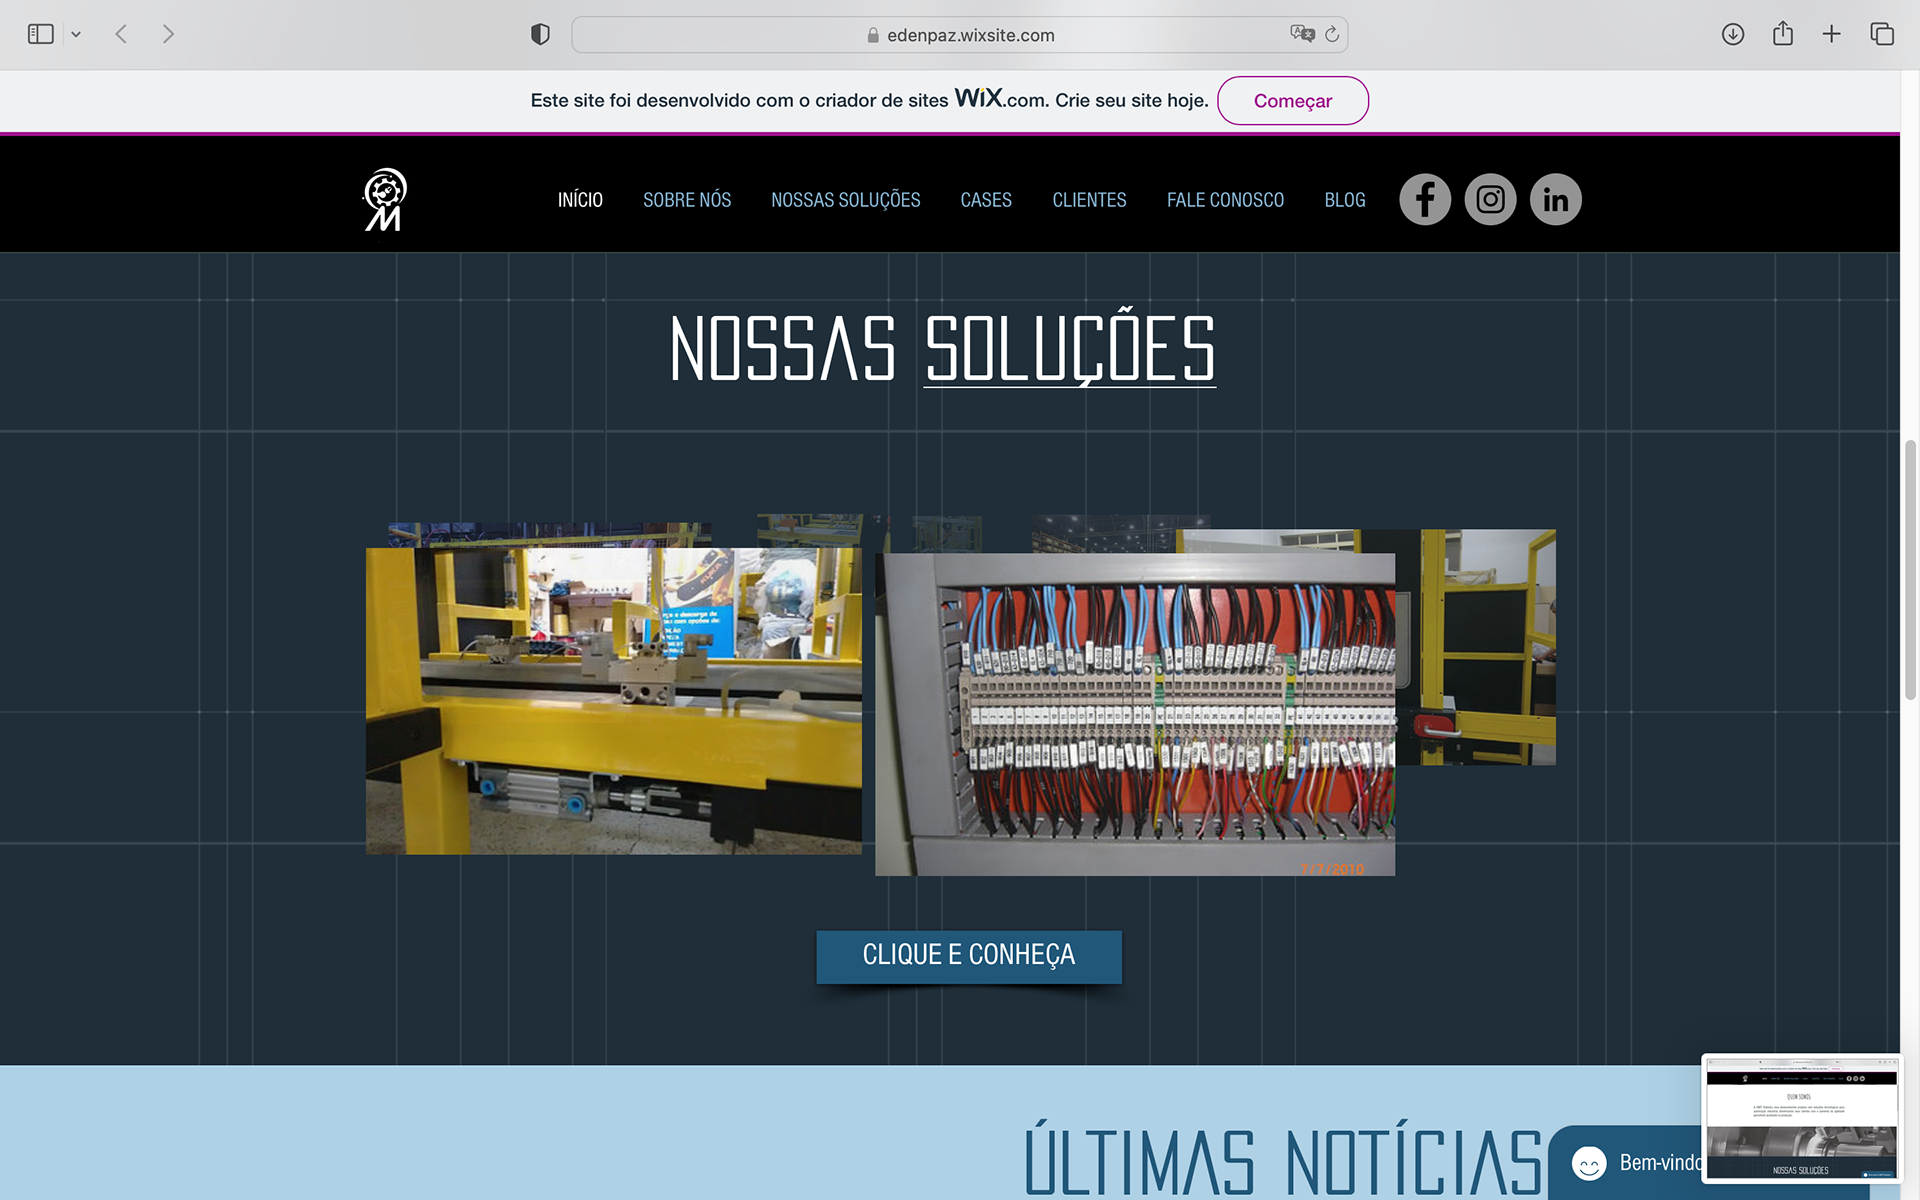1920x1200 pixels.
Task: Show the tab overview icon
Action: point(1881,35)
